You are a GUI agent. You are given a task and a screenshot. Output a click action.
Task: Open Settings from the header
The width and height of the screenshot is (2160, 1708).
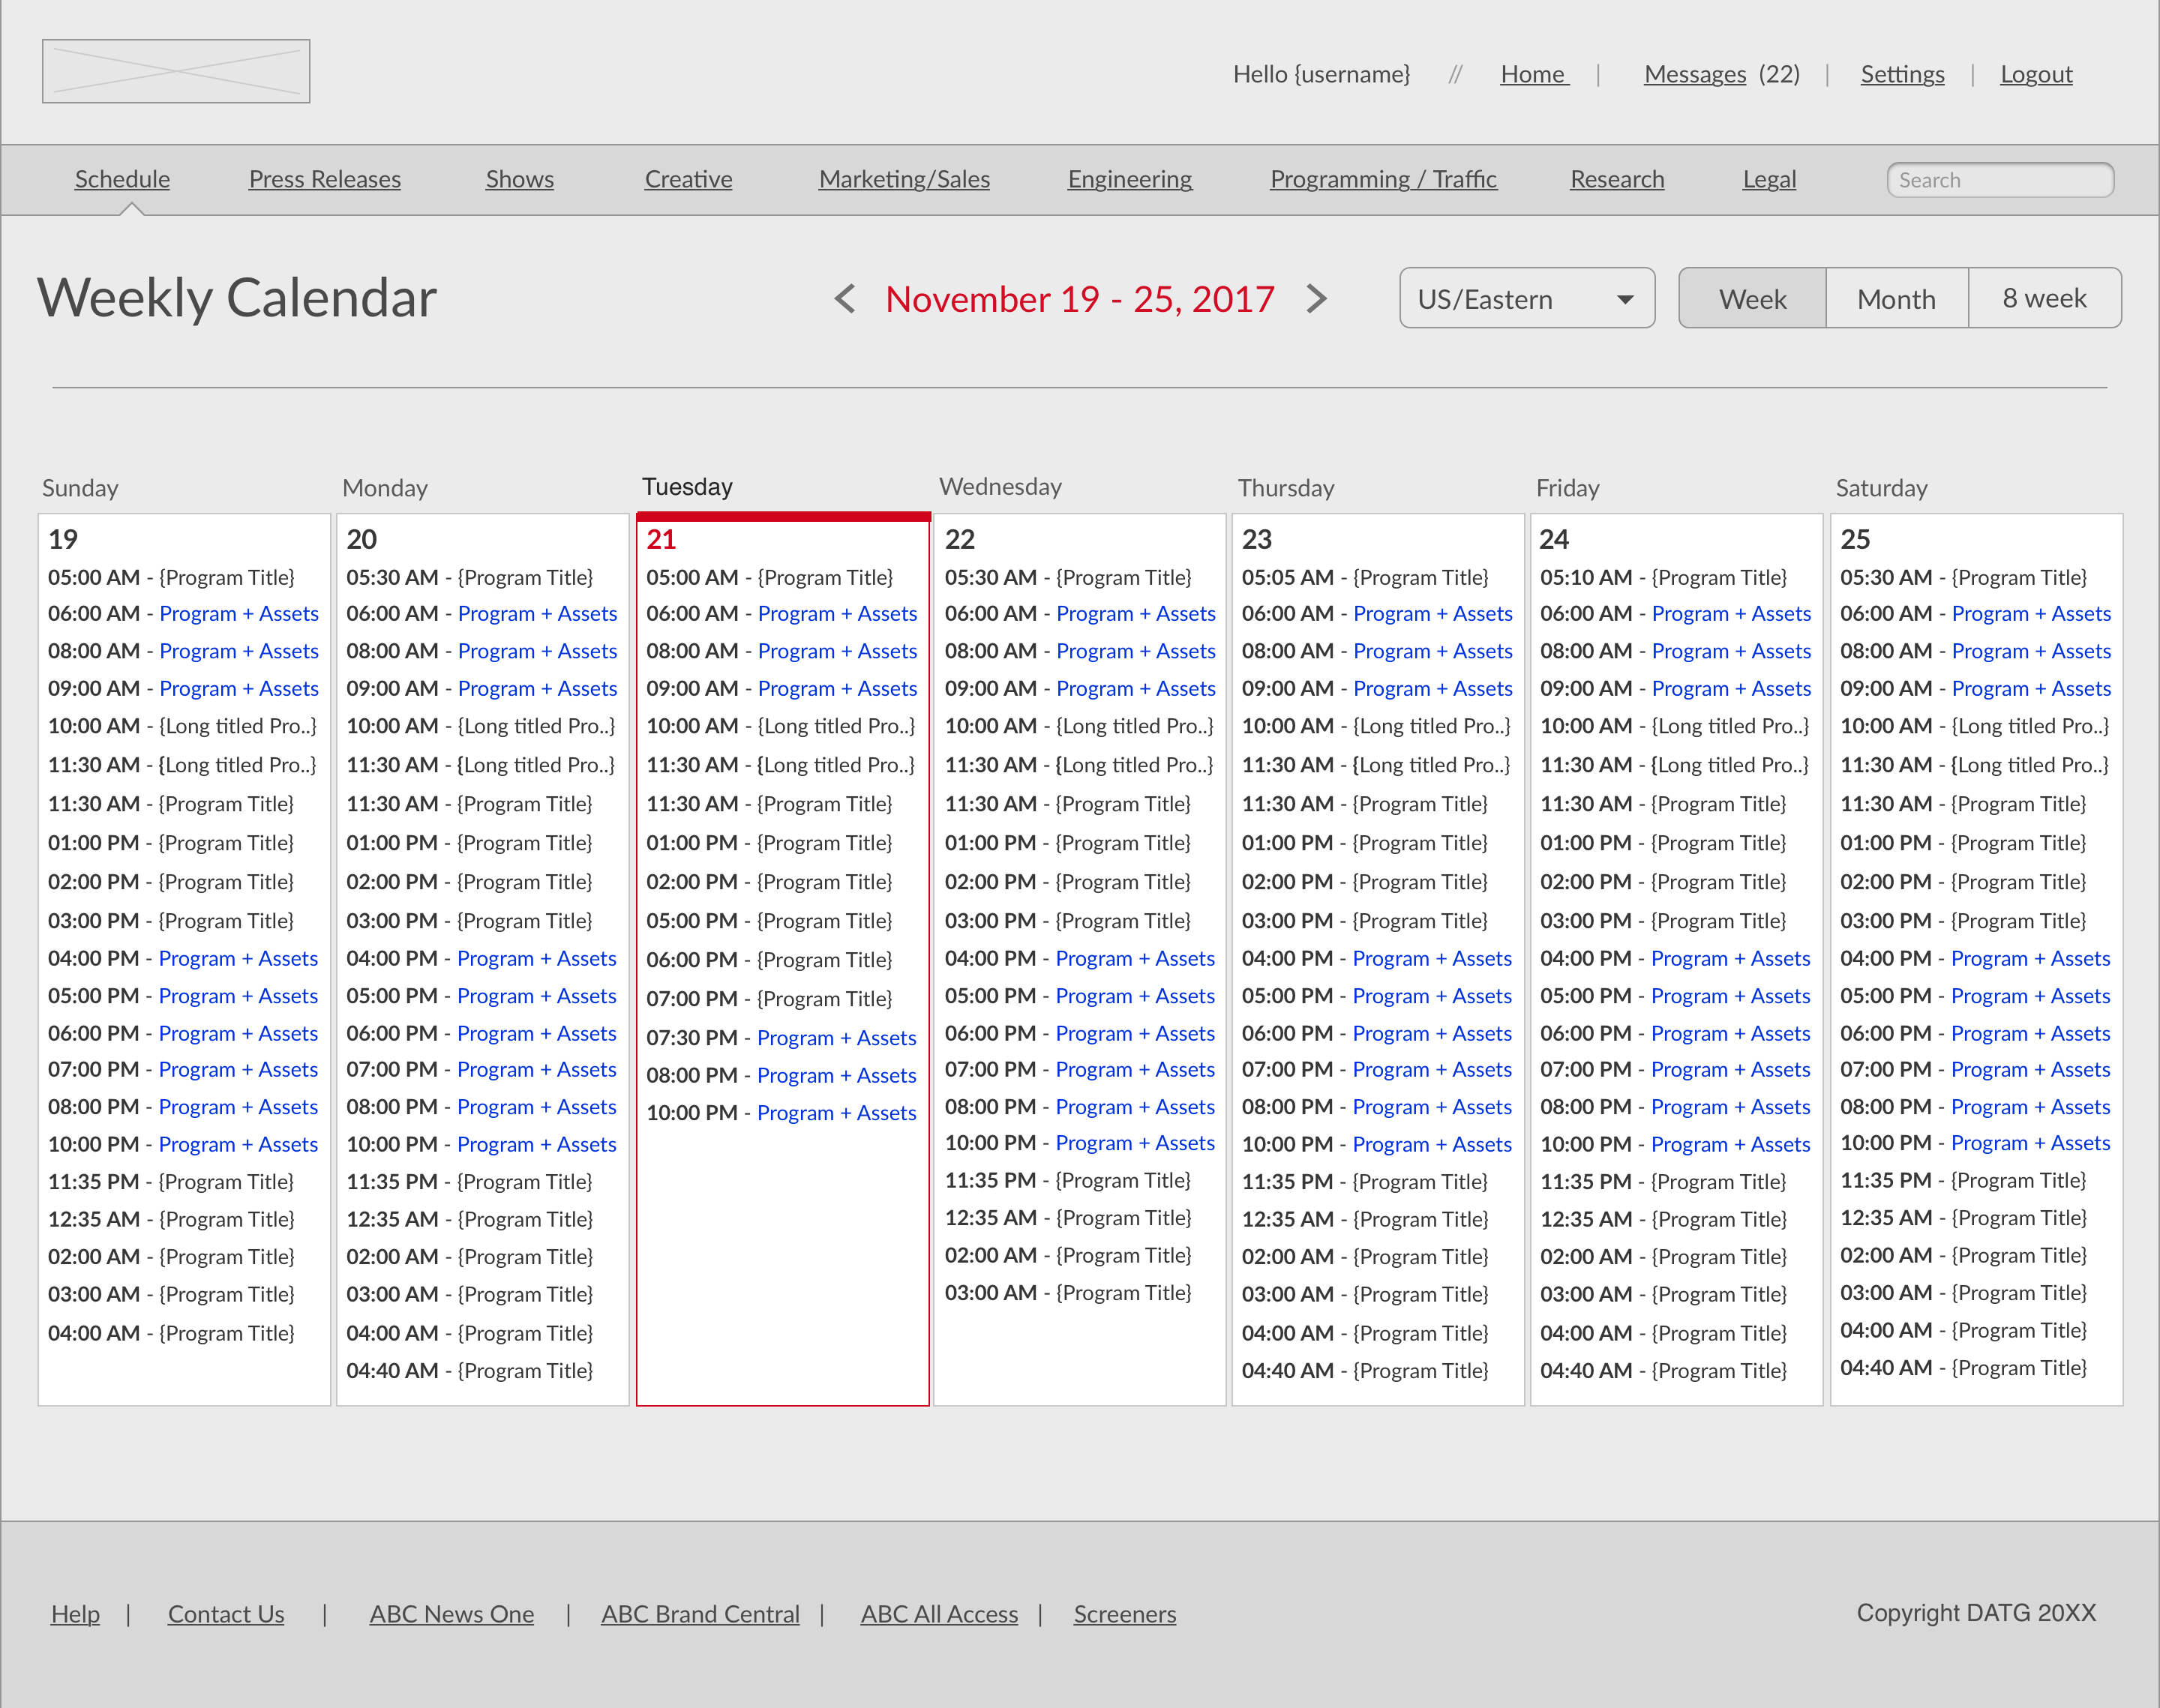(1902, 74)
